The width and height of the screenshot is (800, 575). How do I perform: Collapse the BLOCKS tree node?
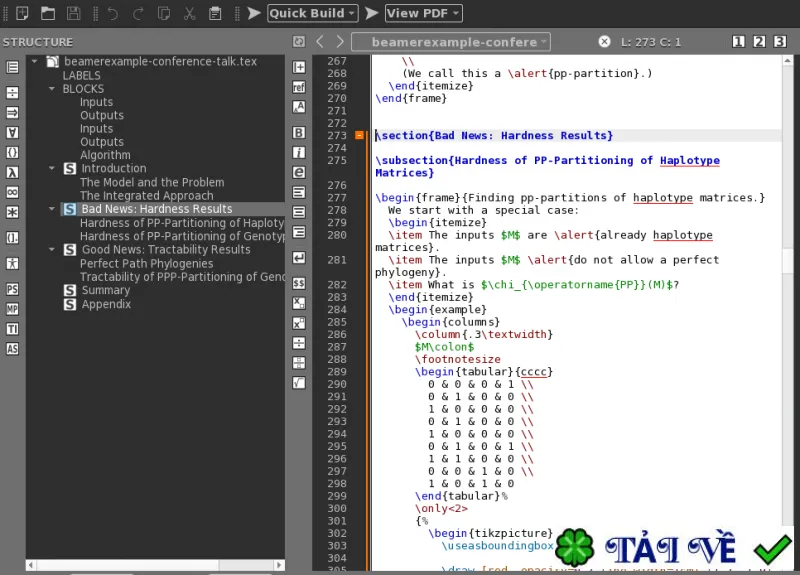(52, 89)
